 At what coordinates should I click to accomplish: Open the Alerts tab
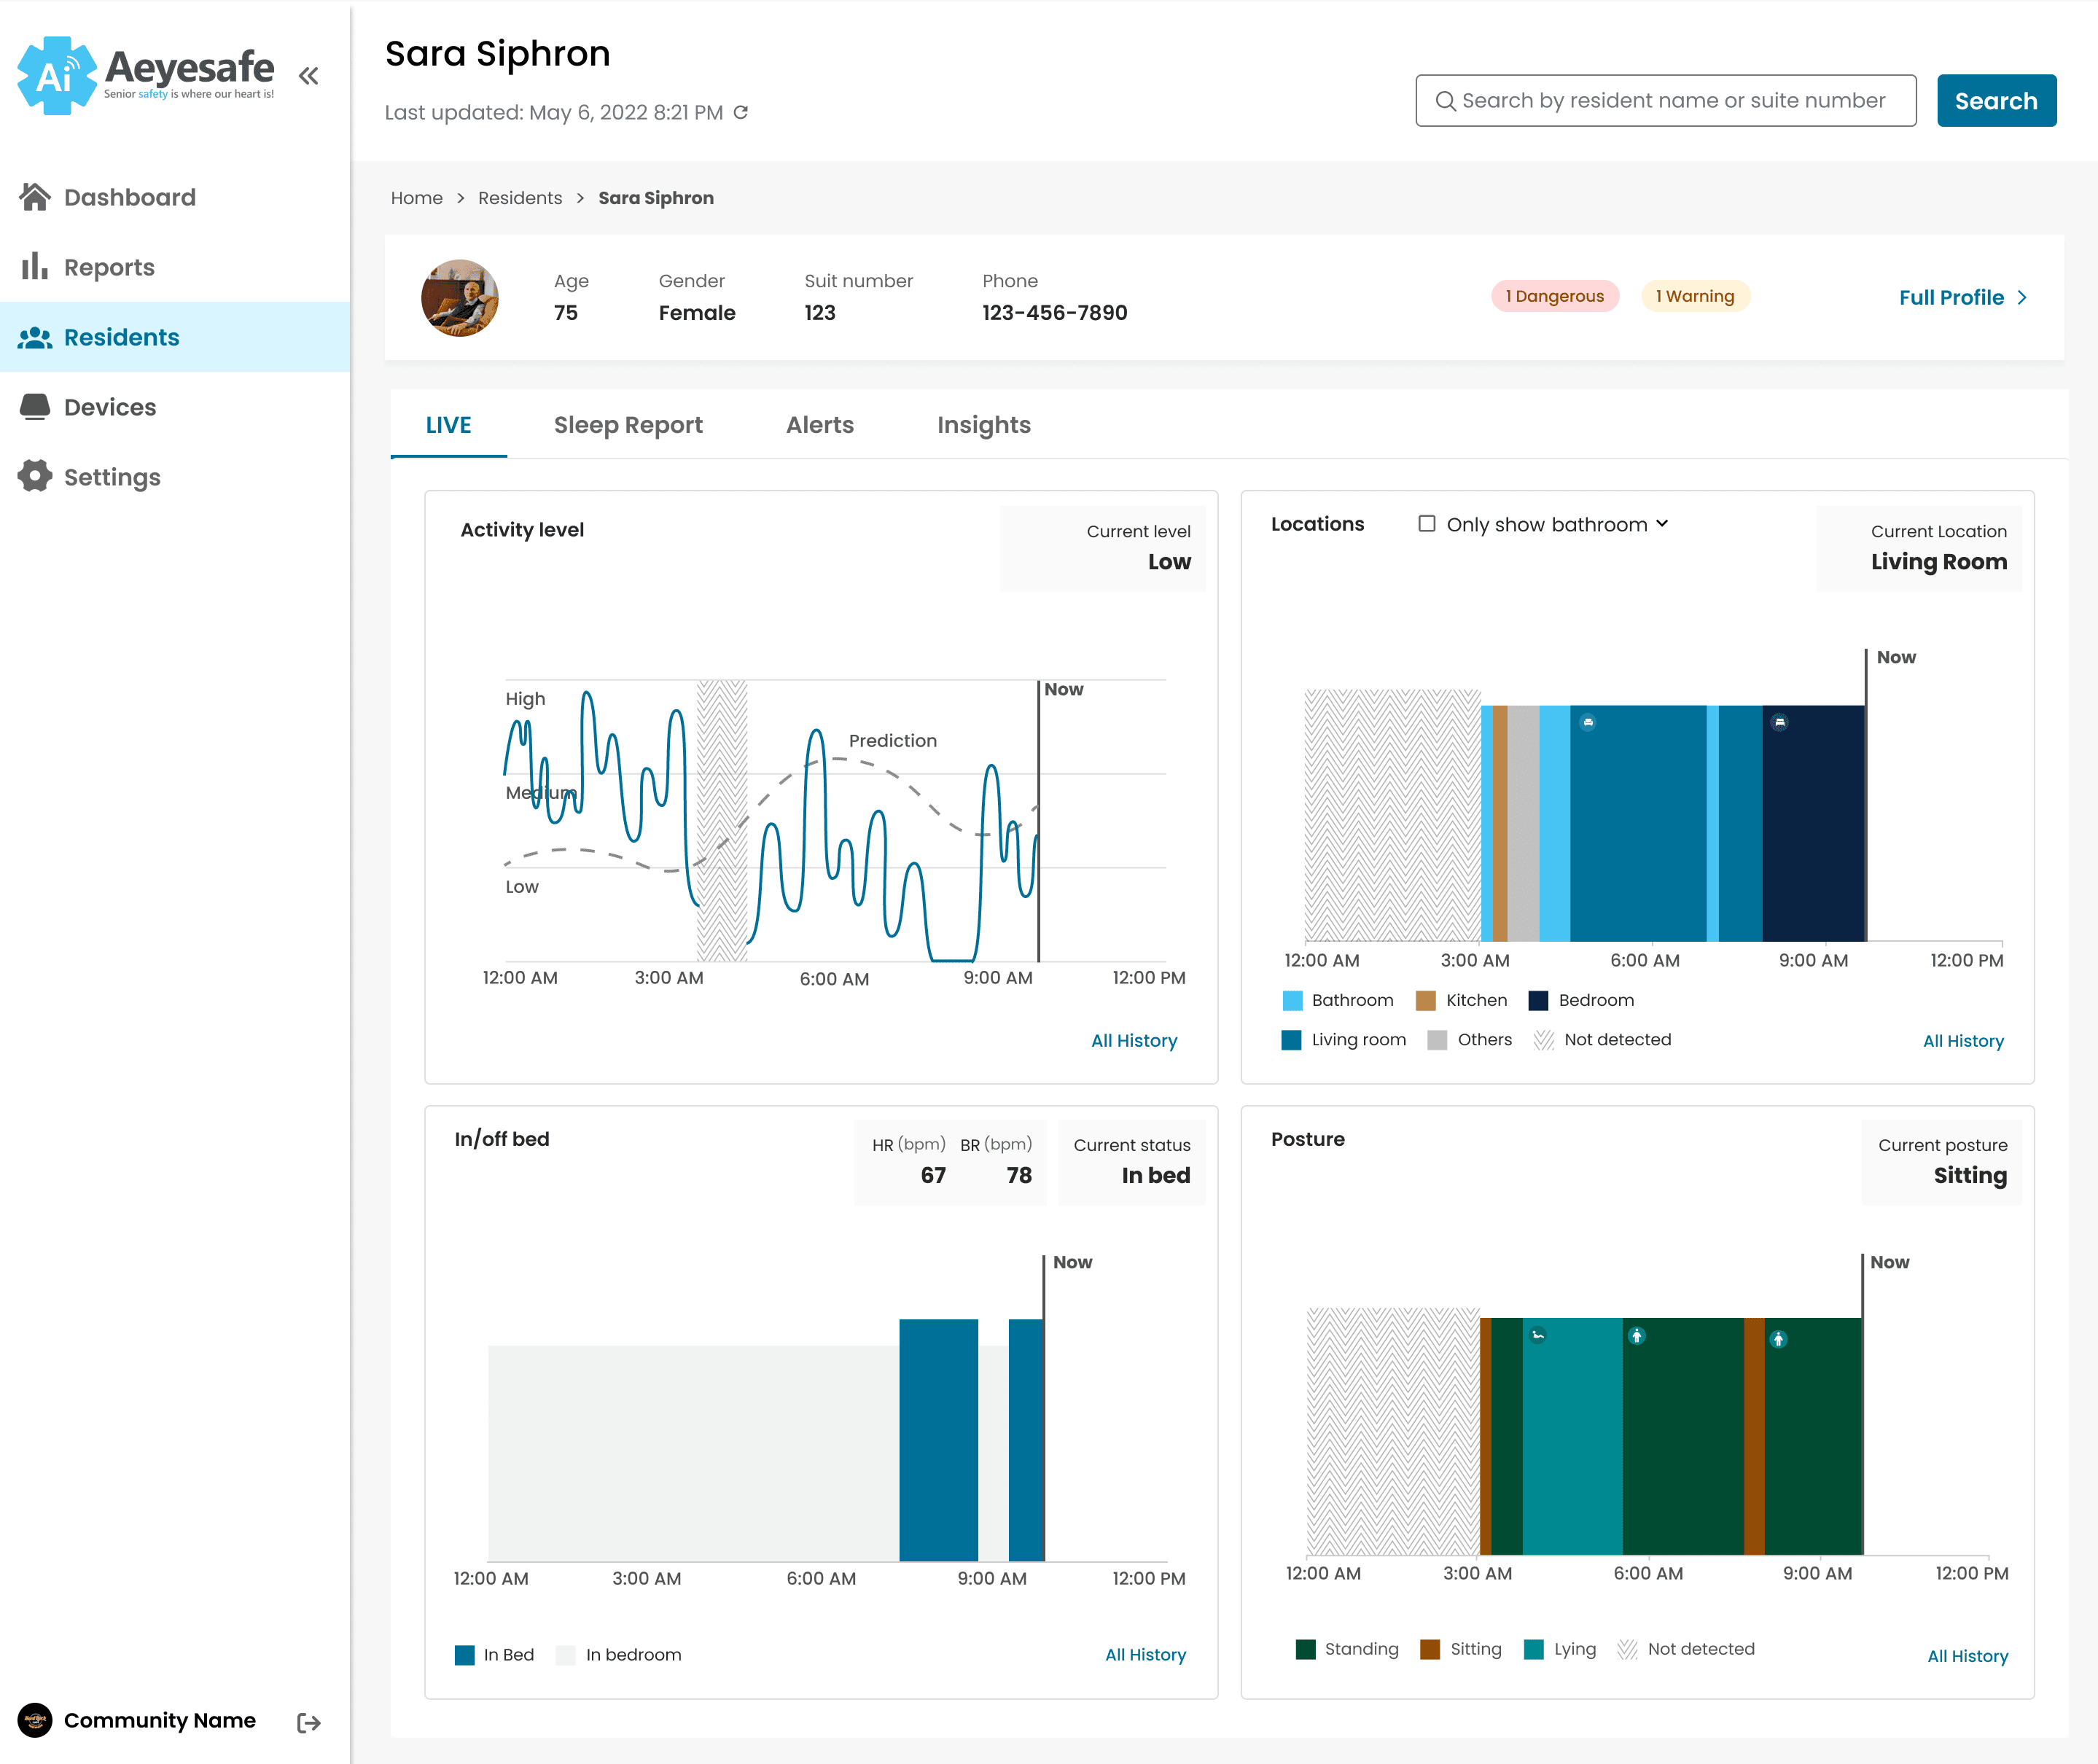pos(820,425)
